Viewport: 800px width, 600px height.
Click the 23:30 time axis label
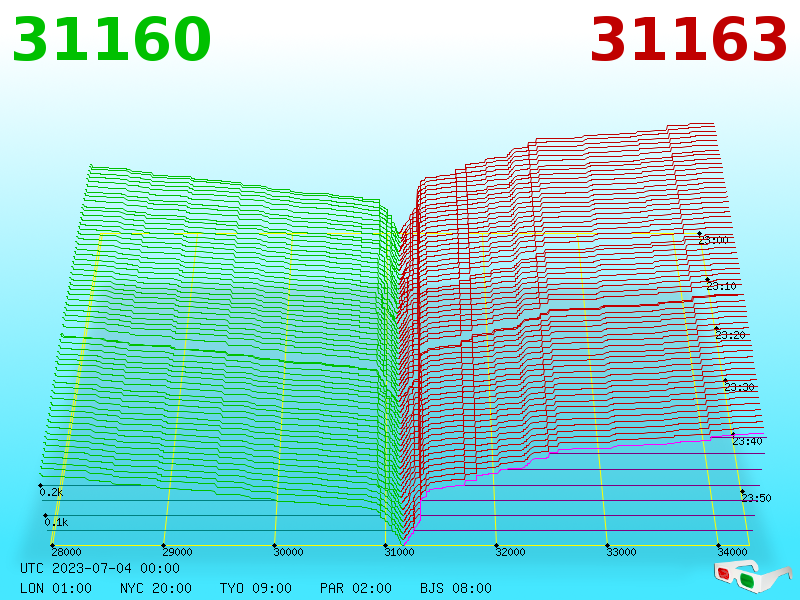[739, 387]
